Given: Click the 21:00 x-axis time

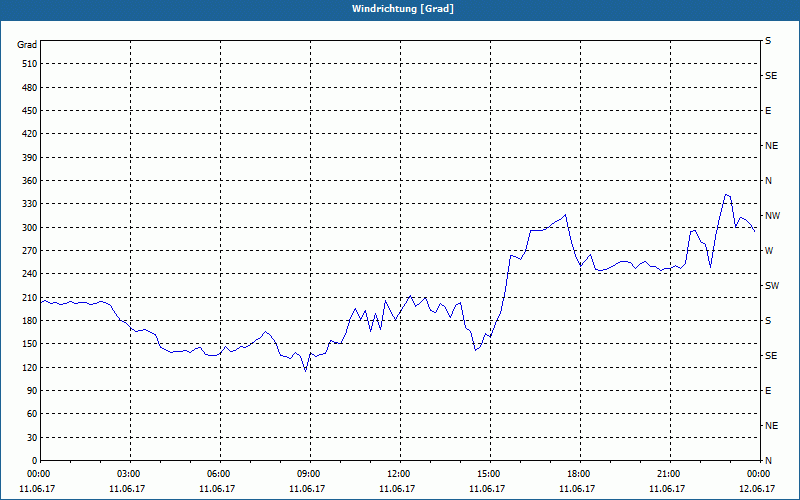Looking at the screenshot, I should (x=669, y=474).
